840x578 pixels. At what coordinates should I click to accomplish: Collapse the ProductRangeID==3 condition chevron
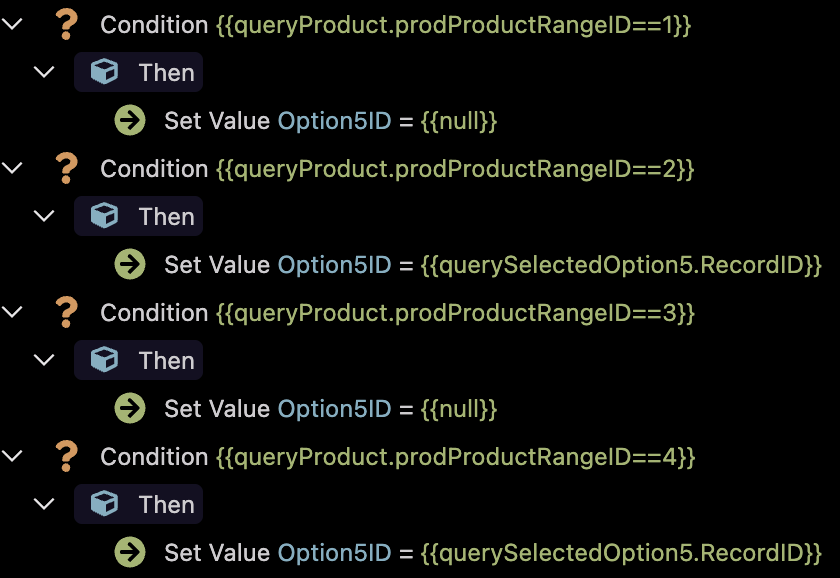pos(12,312)
